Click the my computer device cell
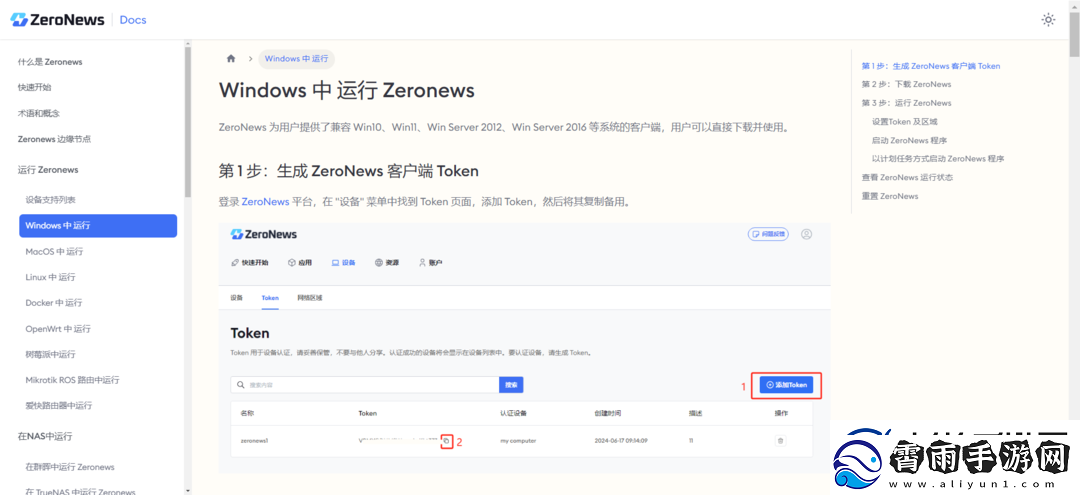 coord(518,441)
